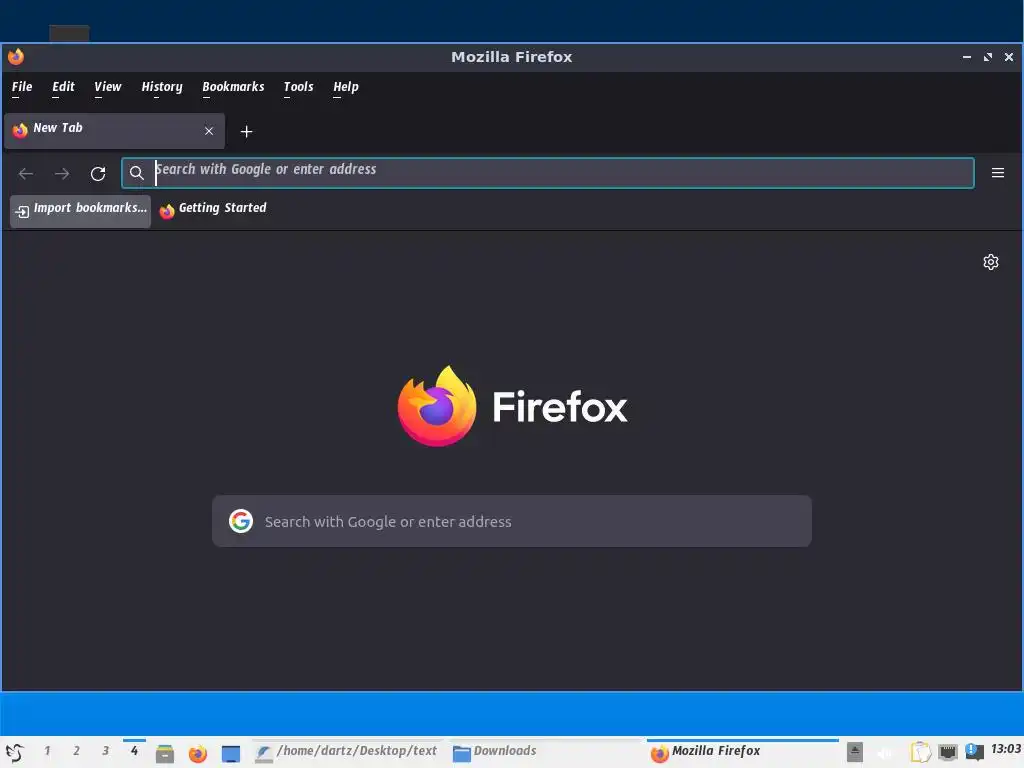Switch to workspace 3
The width and height of the screenshot is (1024, 768).
[105, 751]
